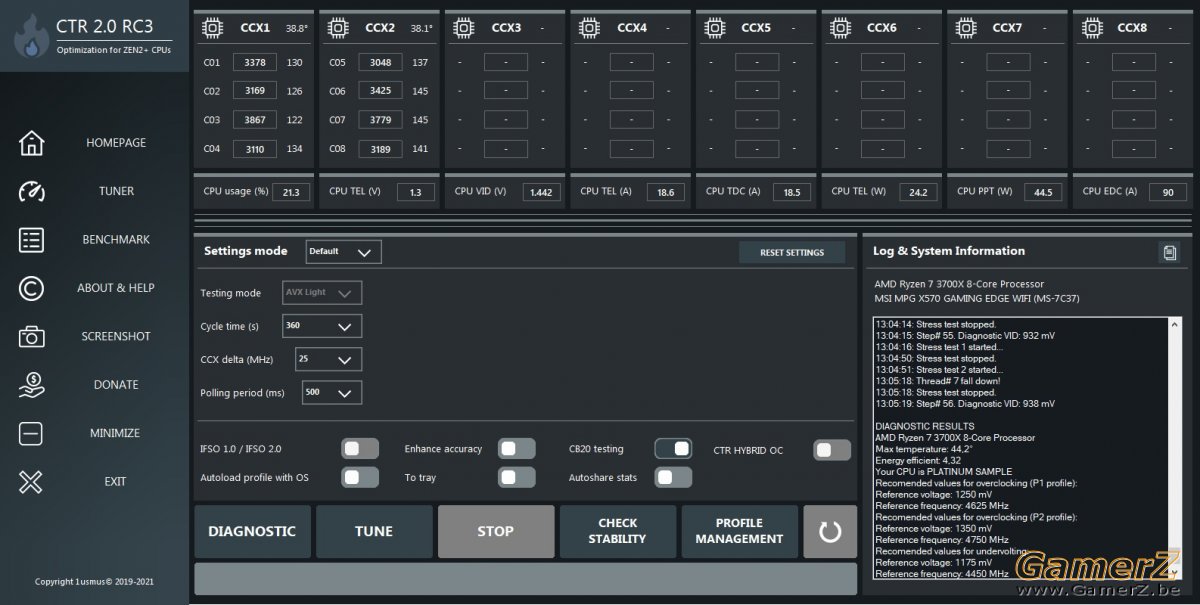Click the C01 frequency field 3378
Screen dimensions: 1200x605
coord(254,62)
